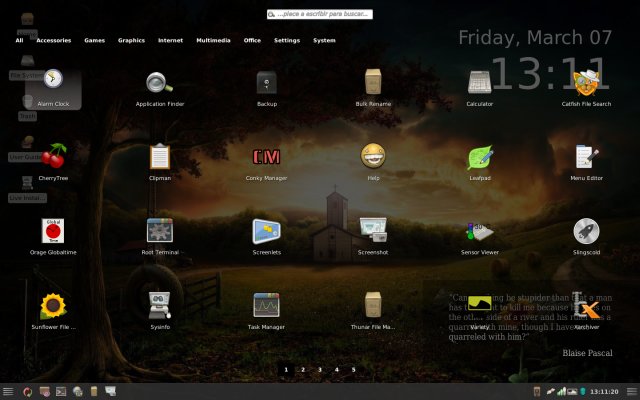Switch to Settings category

pyautogui.click(x=287, y=40)
